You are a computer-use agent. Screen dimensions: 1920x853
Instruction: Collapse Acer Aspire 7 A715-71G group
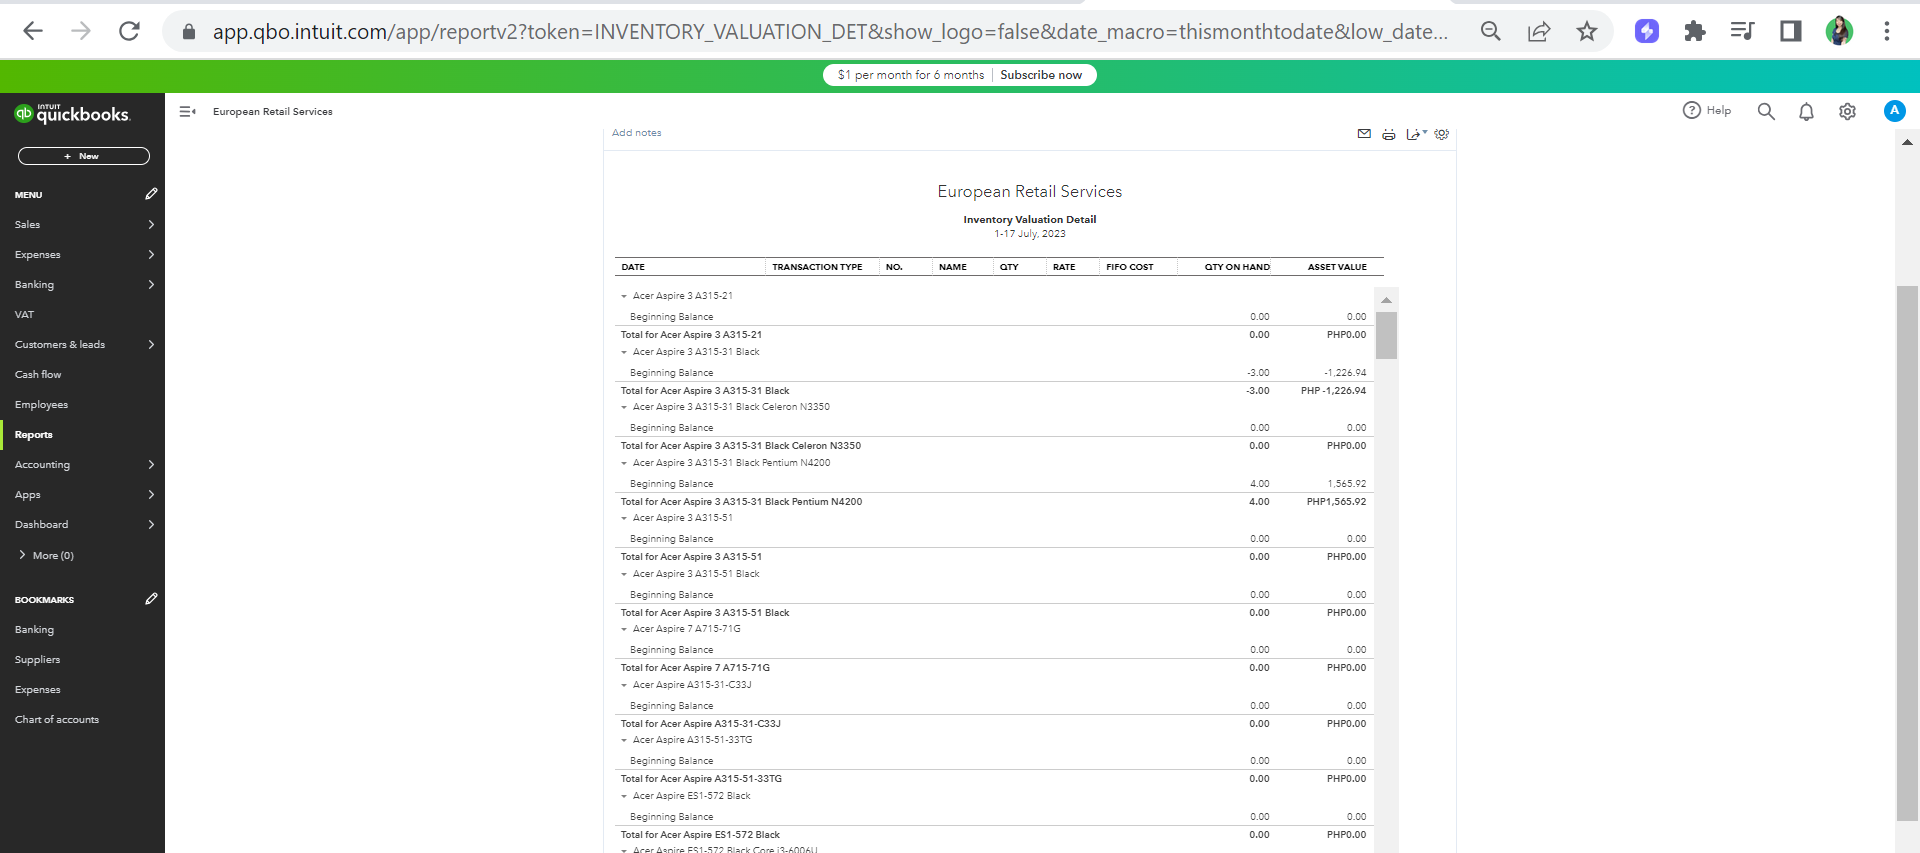click(x=624, y=629)
